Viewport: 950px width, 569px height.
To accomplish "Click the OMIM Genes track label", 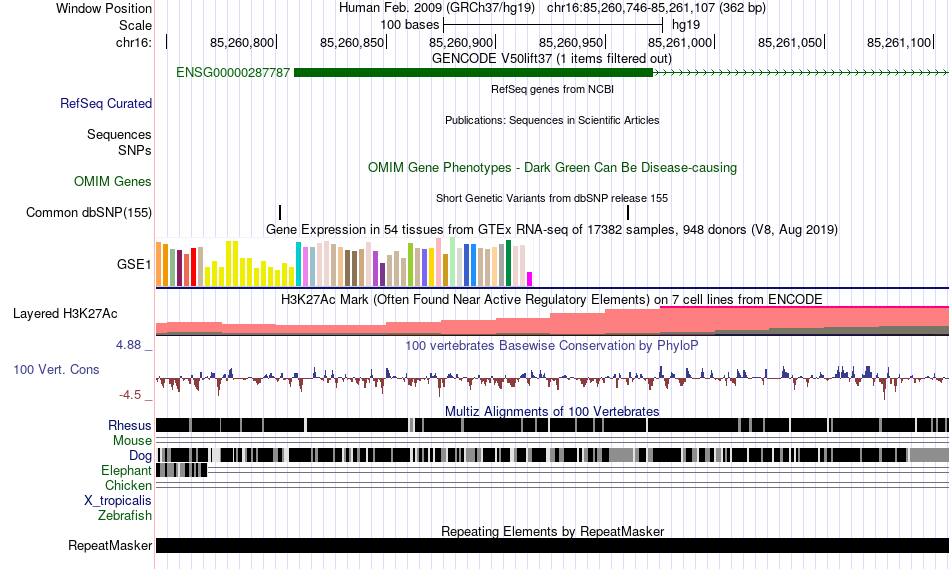I will pyautogui.click(x=113, y=181).
